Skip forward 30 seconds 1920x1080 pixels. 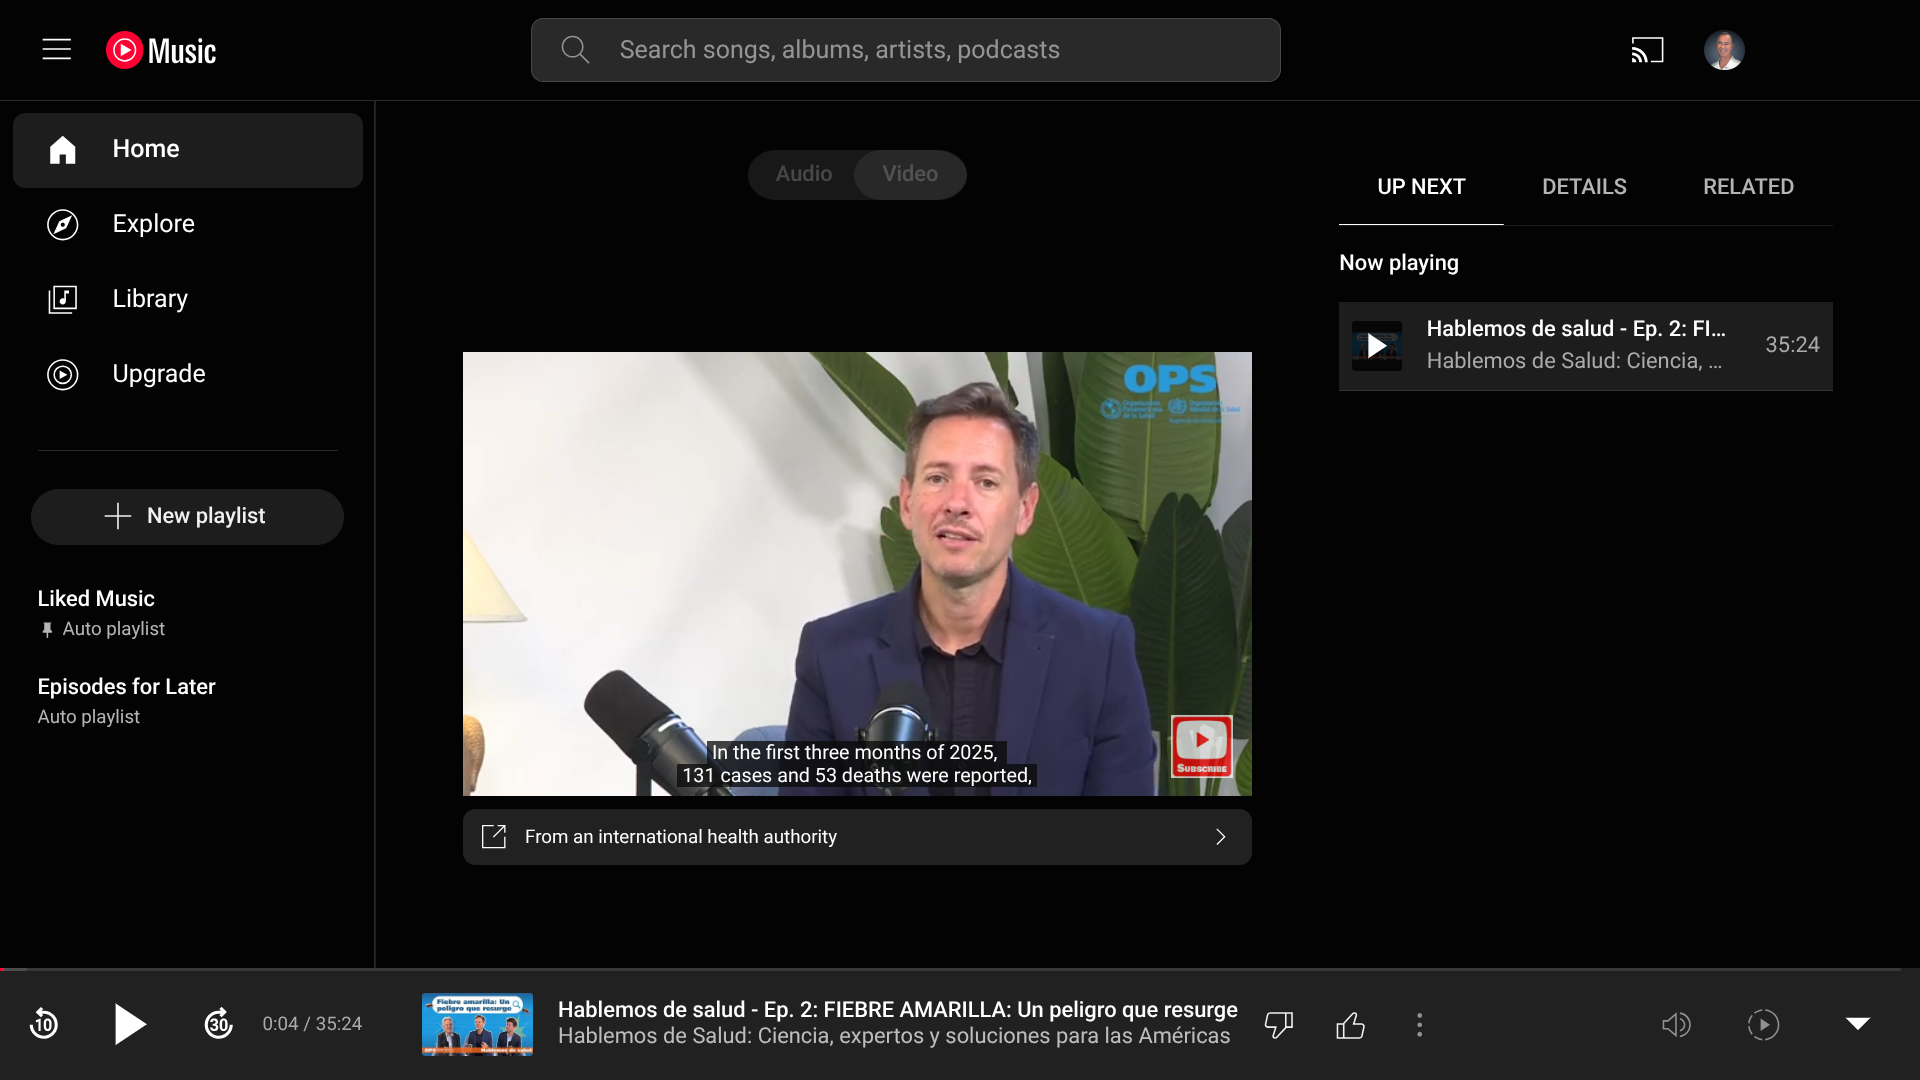pyautogui.click(x=218, y=1024)
